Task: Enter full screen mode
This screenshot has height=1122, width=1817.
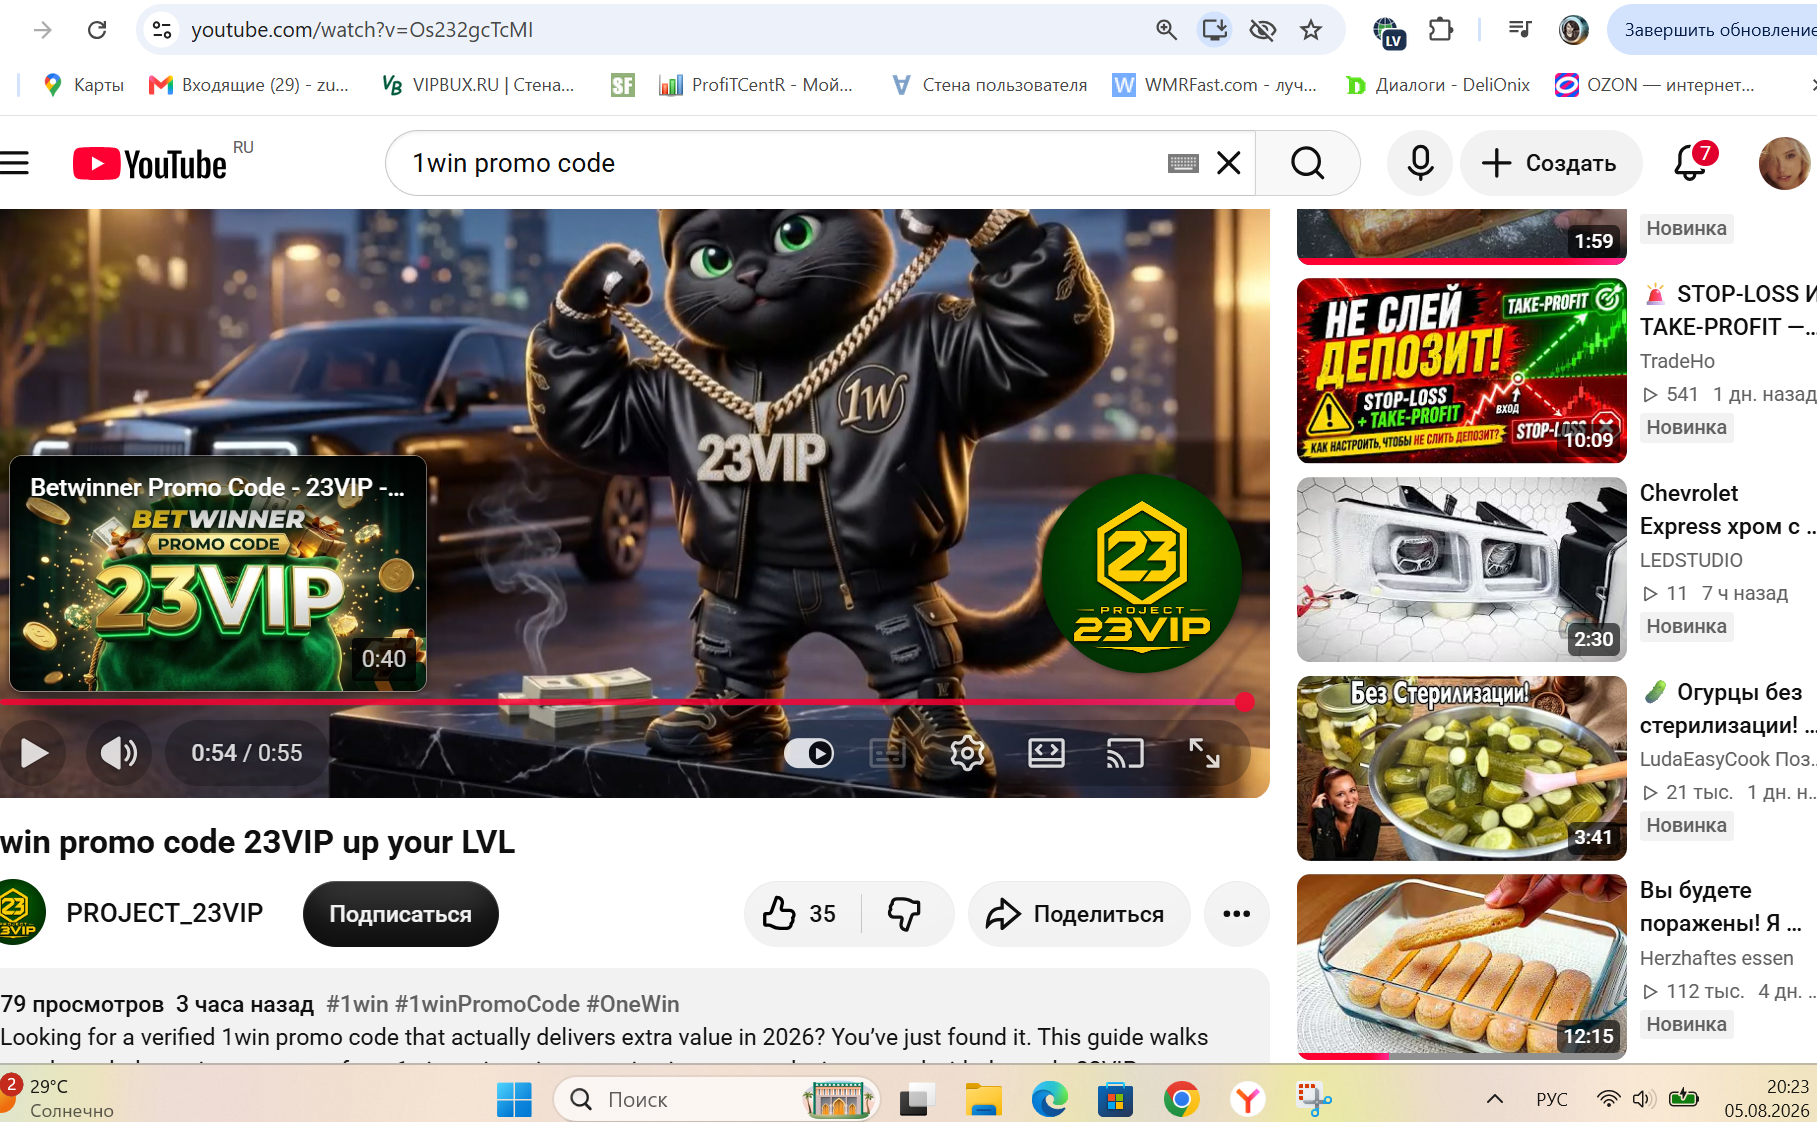Action: pos(1204,753)
